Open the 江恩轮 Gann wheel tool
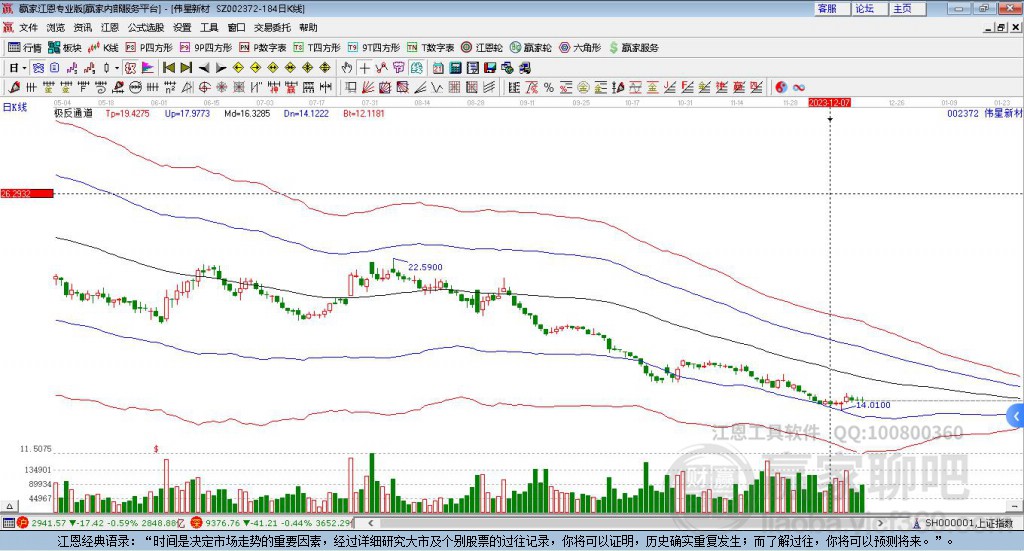Screen dimensions: 1024x551 point(483,47)
